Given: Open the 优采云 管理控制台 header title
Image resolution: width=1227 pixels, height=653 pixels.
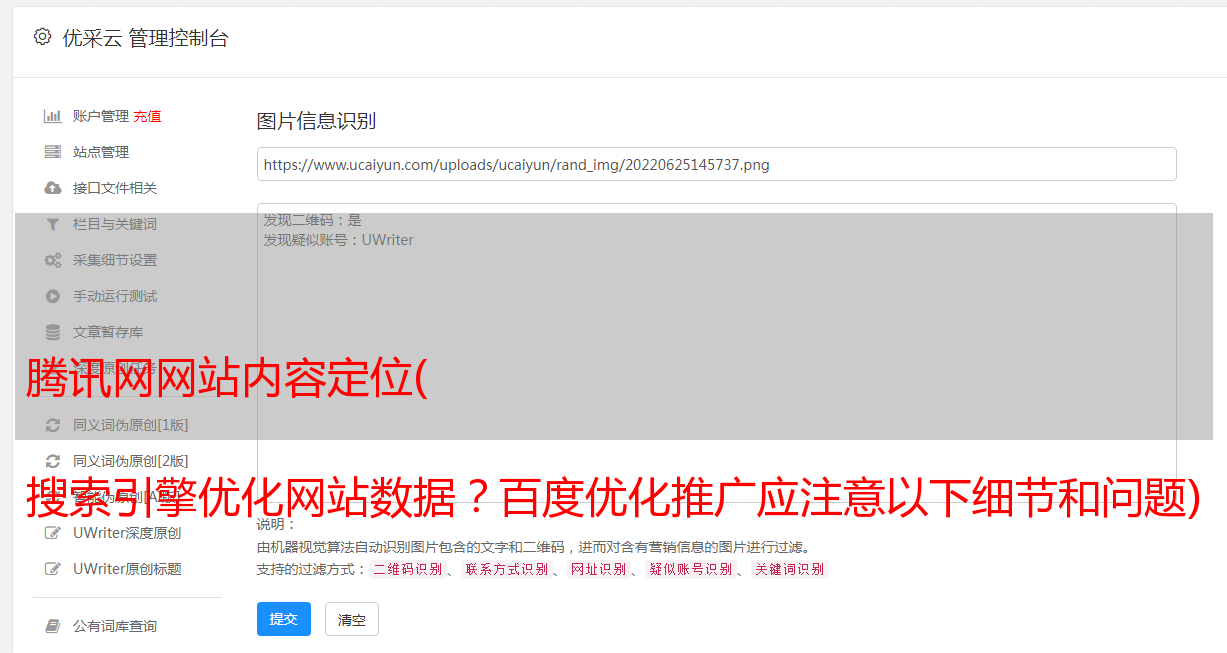Looking at the screenshot, I should point(145,38).
